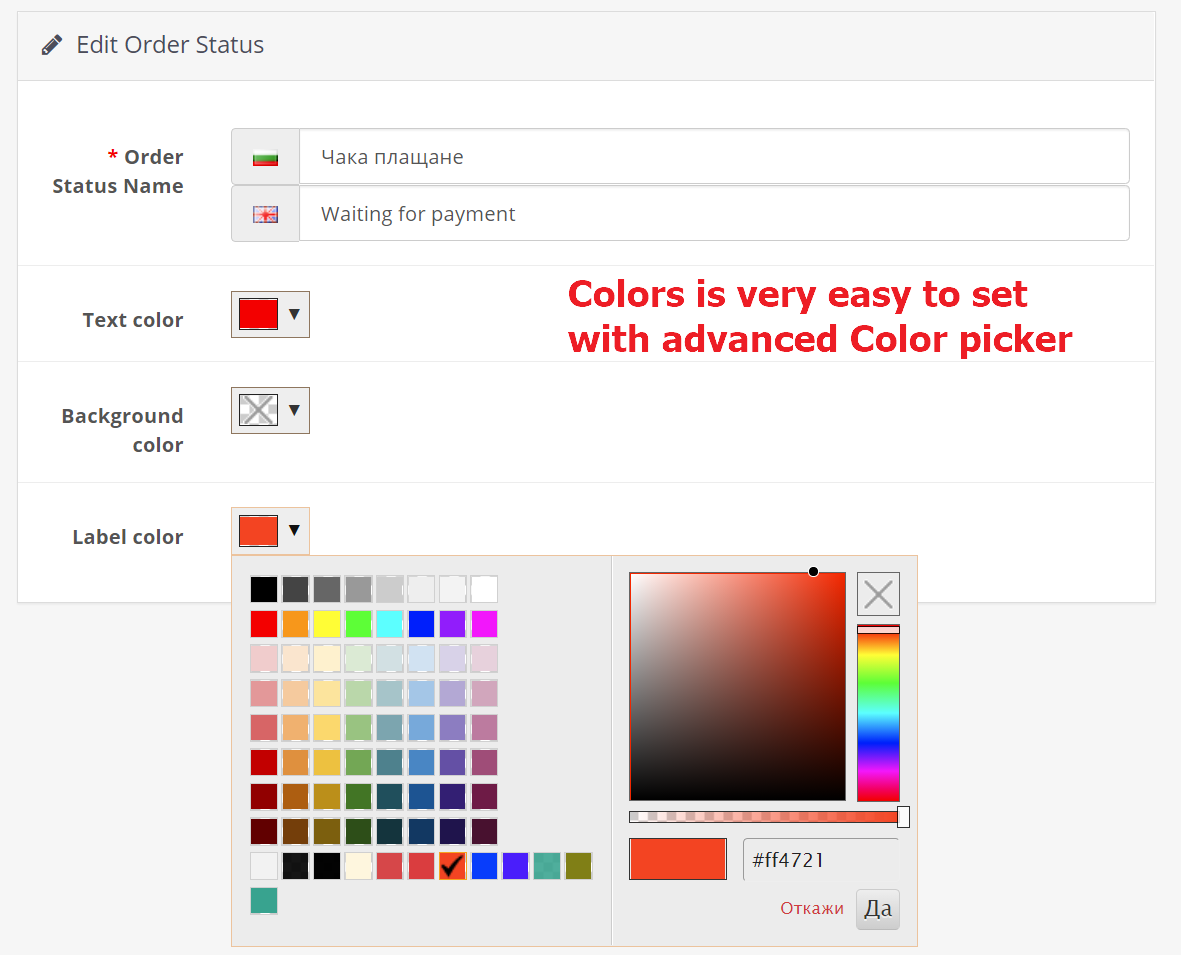1181x955 pixels.
Task: Click the clear color X button
Action: point(878,594)
